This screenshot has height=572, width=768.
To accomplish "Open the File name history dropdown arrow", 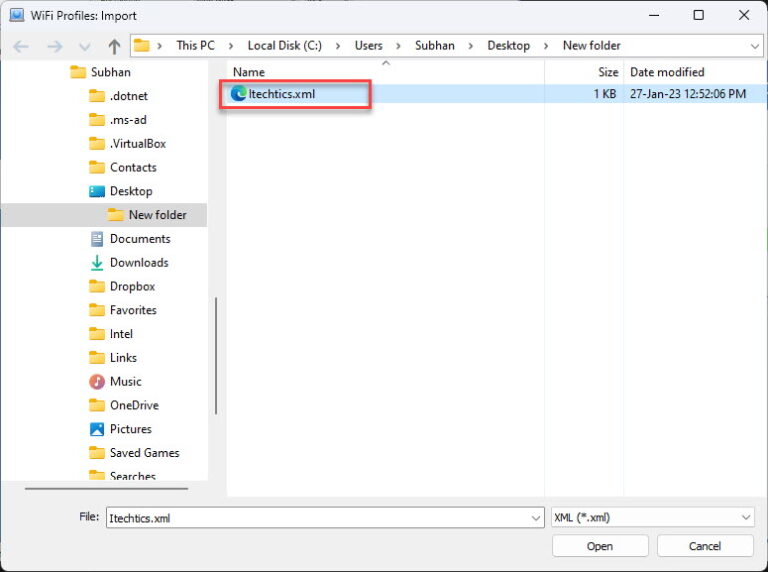I will (536, 518).
